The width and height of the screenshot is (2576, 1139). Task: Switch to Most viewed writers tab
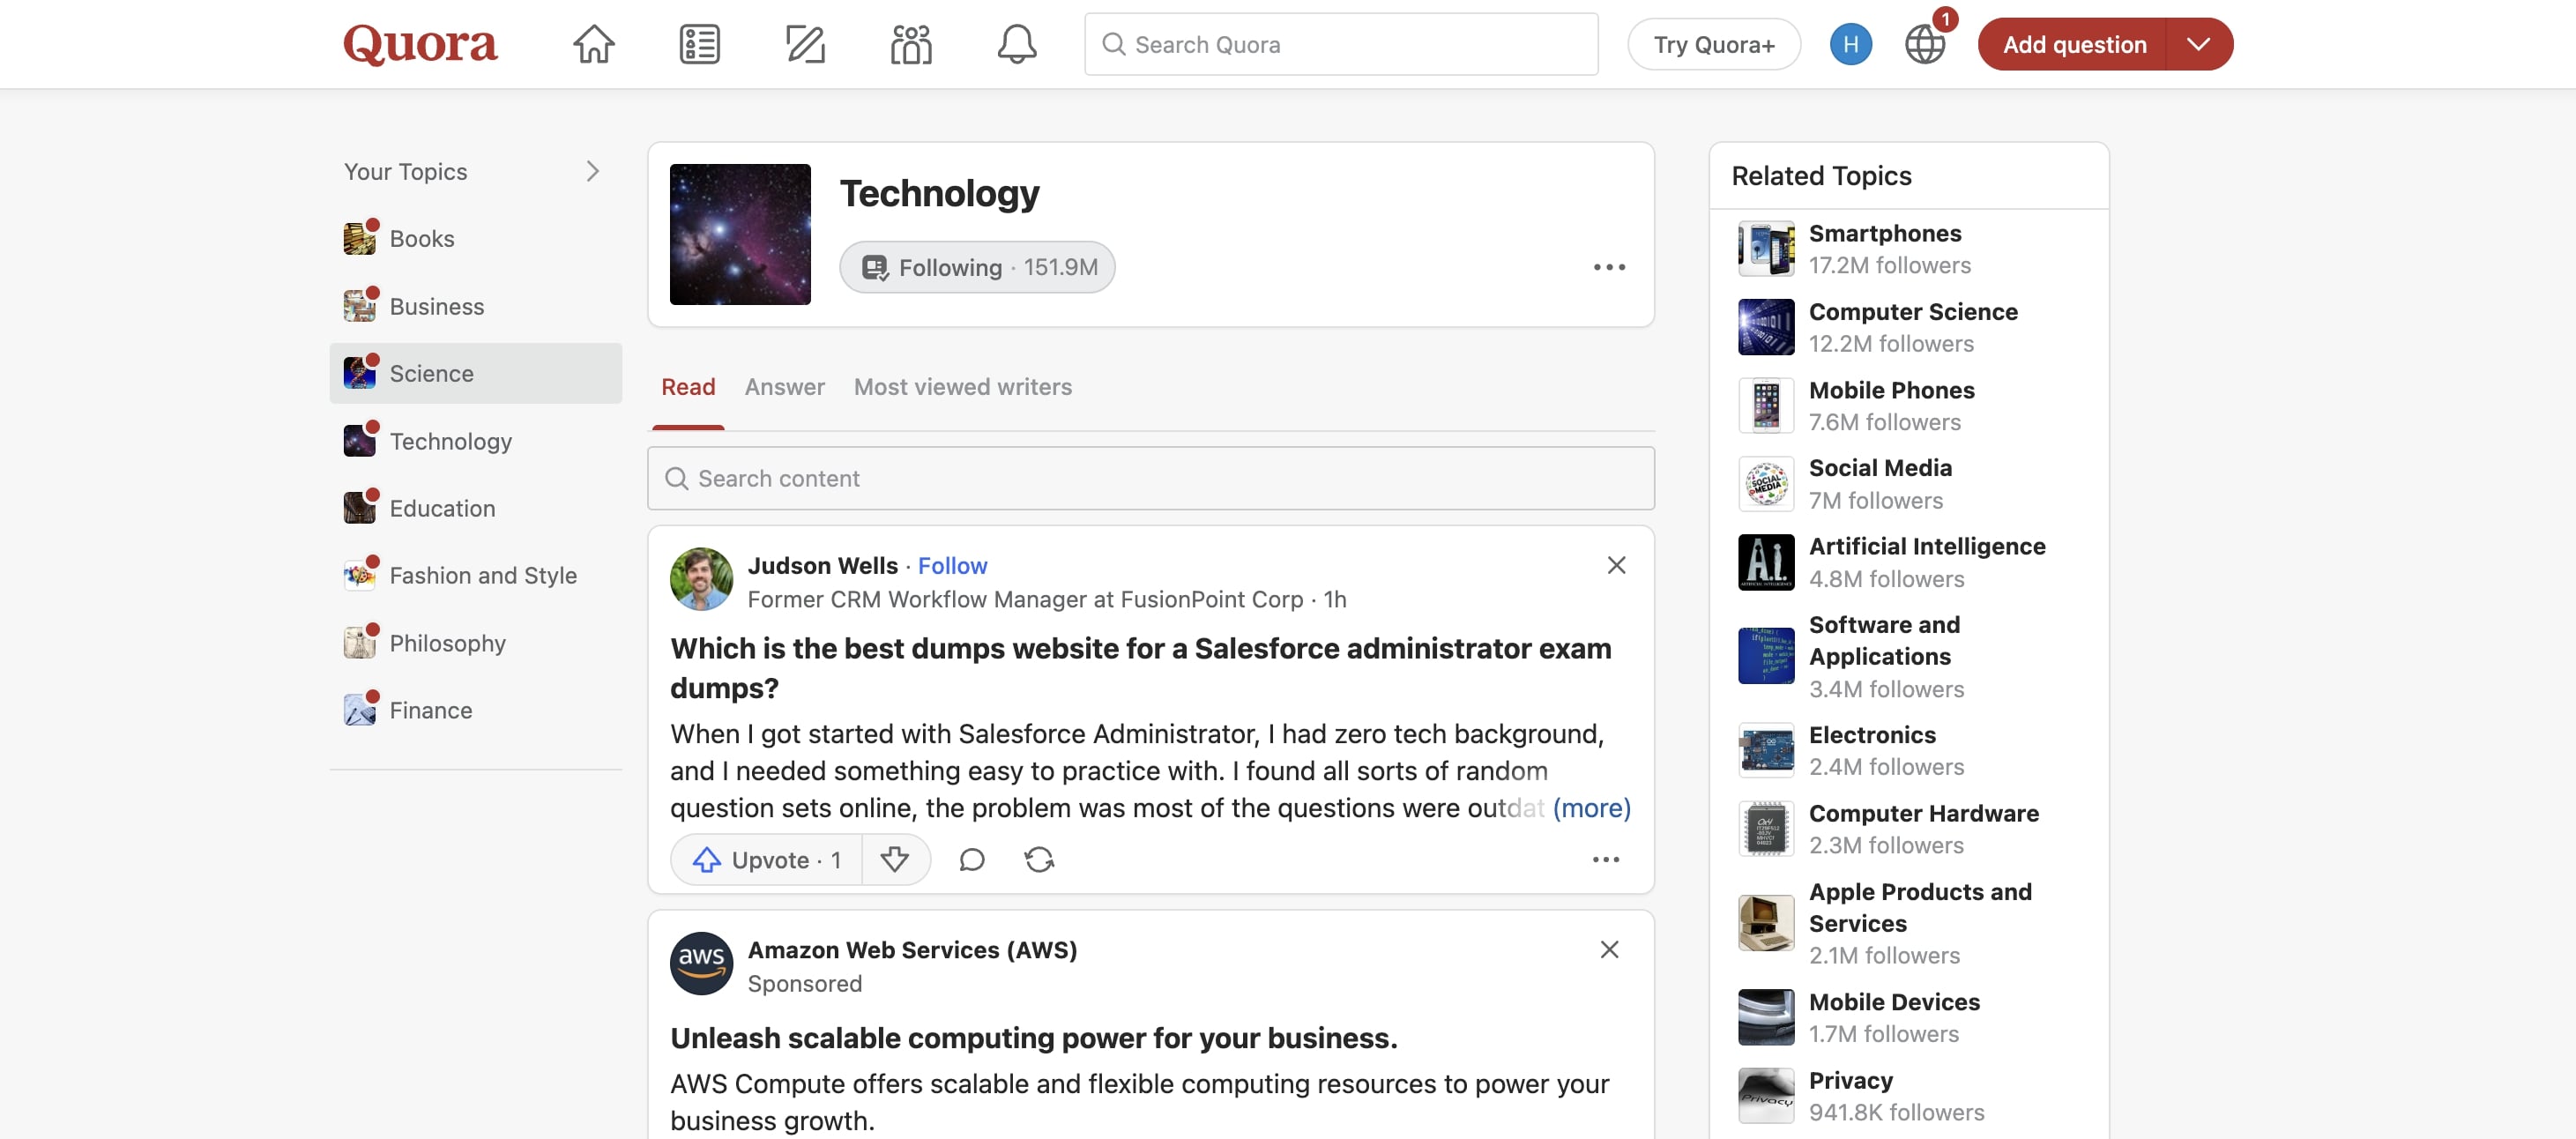click(x=962, y=387)
